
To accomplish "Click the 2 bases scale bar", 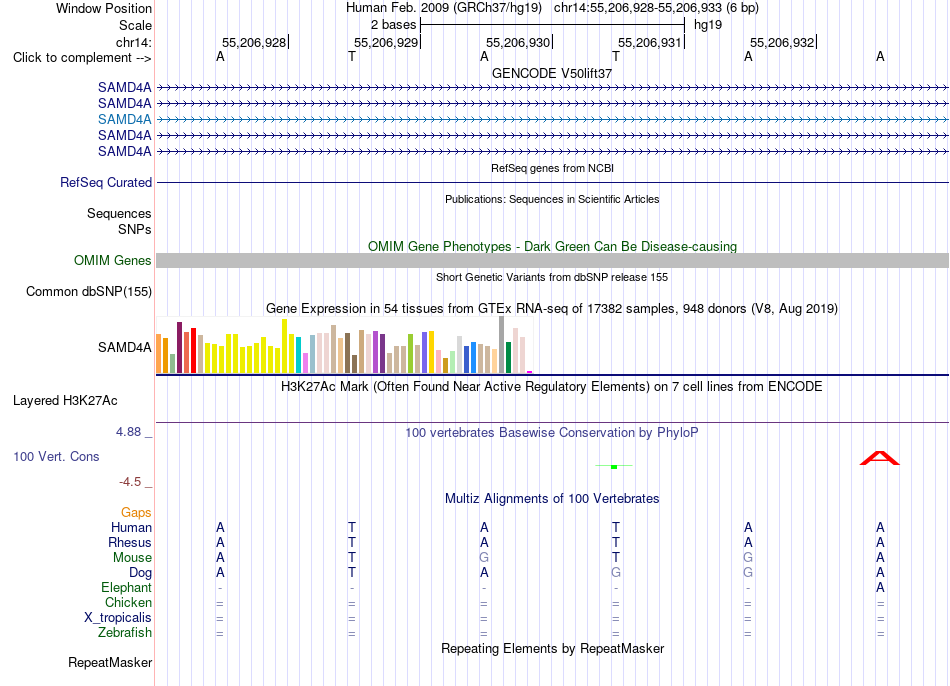I will click(x=552, y=25).
